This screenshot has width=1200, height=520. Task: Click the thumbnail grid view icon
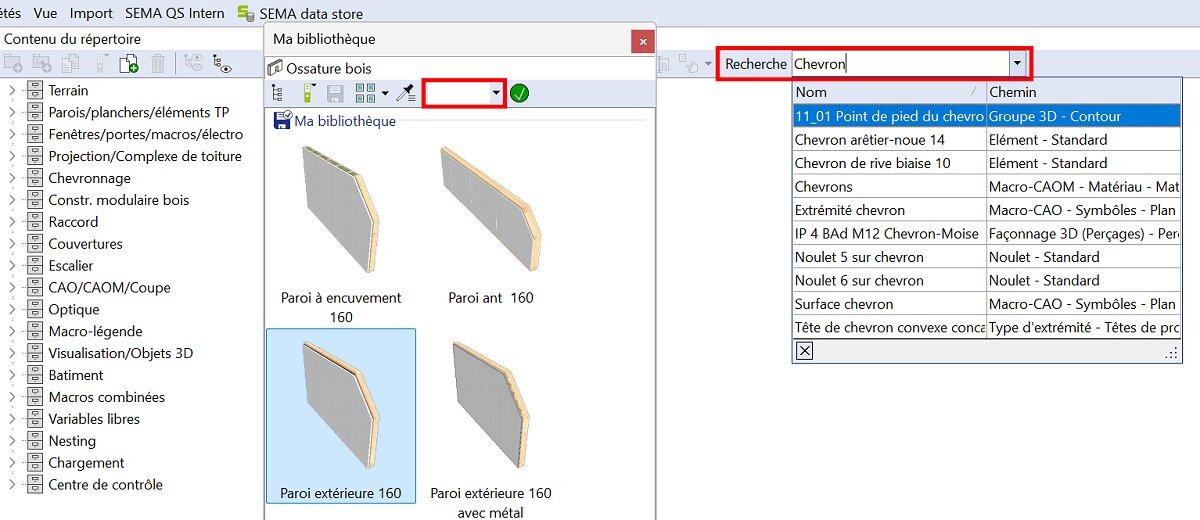[364, 93]
